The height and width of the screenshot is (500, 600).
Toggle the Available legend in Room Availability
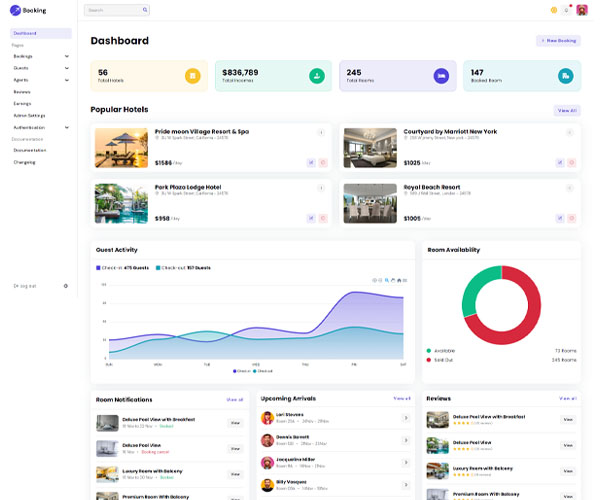[441, 351]
